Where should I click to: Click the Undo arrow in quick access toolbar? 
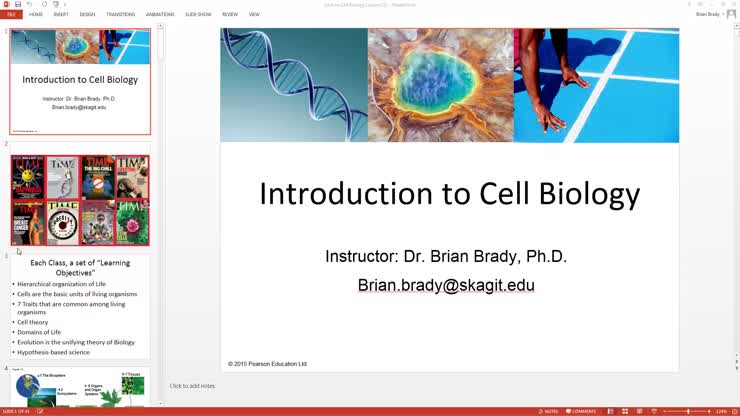point(30,4)
